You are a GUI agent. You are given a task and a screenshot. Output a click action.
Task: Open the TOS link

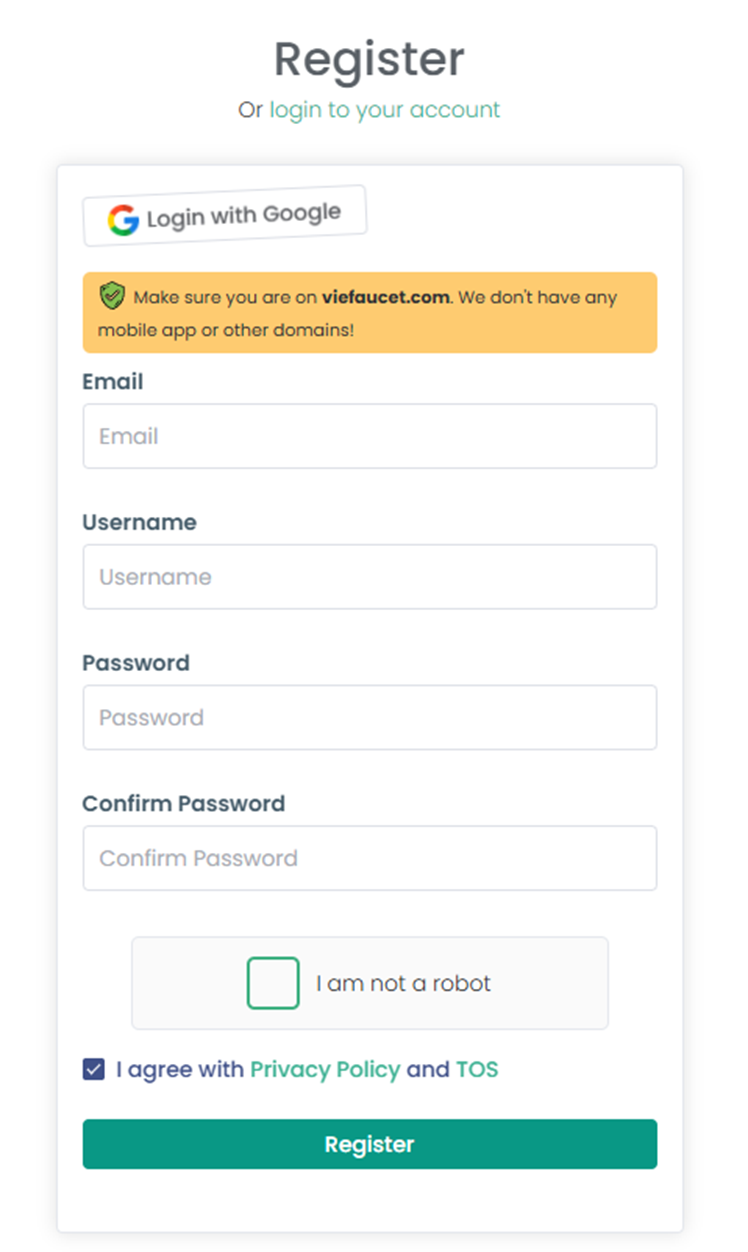(x=477, y=1069)
